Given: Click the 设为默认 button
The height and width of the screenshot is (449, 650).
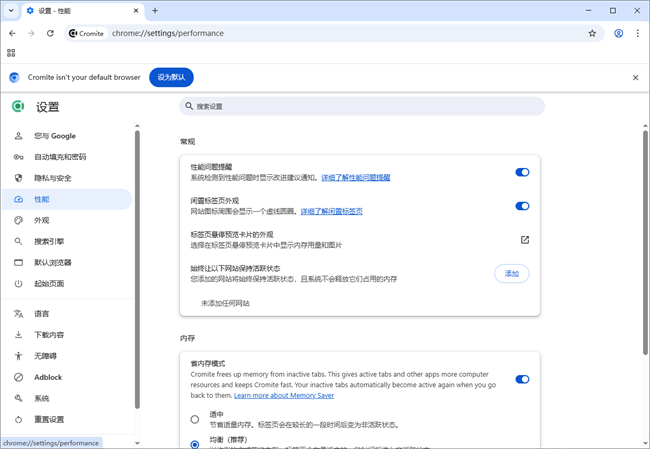Looking at the screenshot, I should [x=171, y=77].
